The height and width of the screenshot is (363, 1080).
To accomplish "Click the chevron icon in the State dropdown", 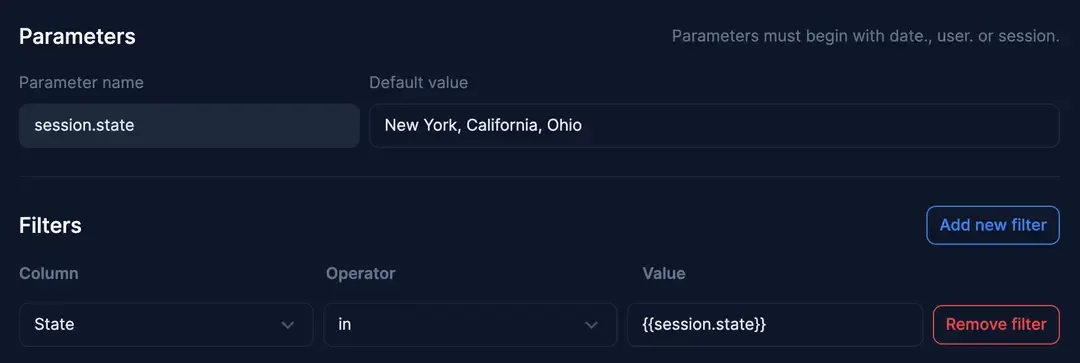I will [x=288, y=325].
